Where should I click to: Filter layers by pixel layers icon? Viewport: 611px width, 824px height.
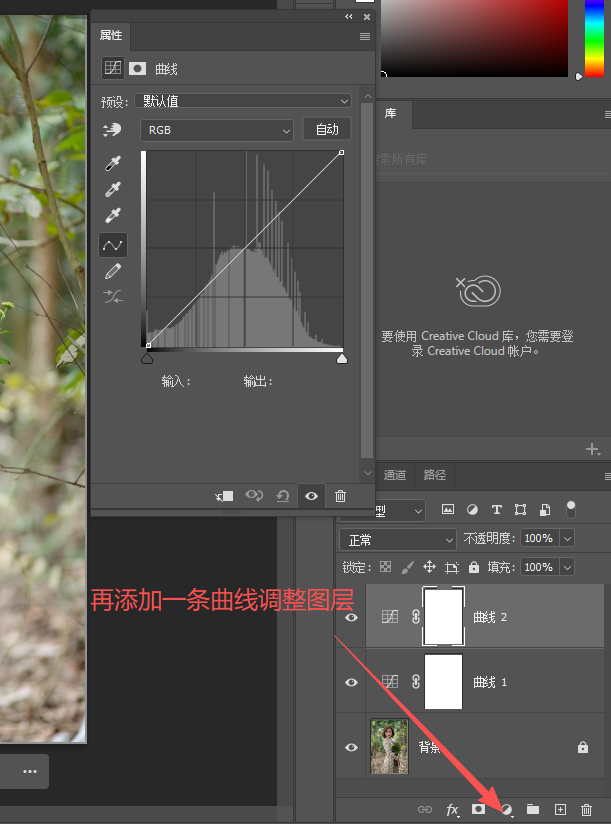[448, 509]
